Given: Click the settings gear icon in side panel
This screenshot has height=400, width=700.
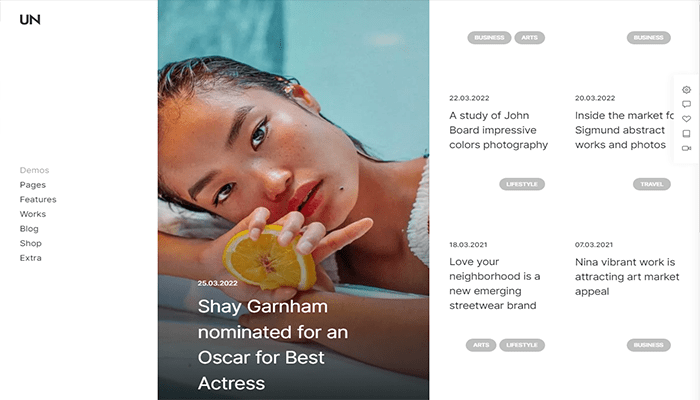Looking at the screenshot, I should point(686,90).
